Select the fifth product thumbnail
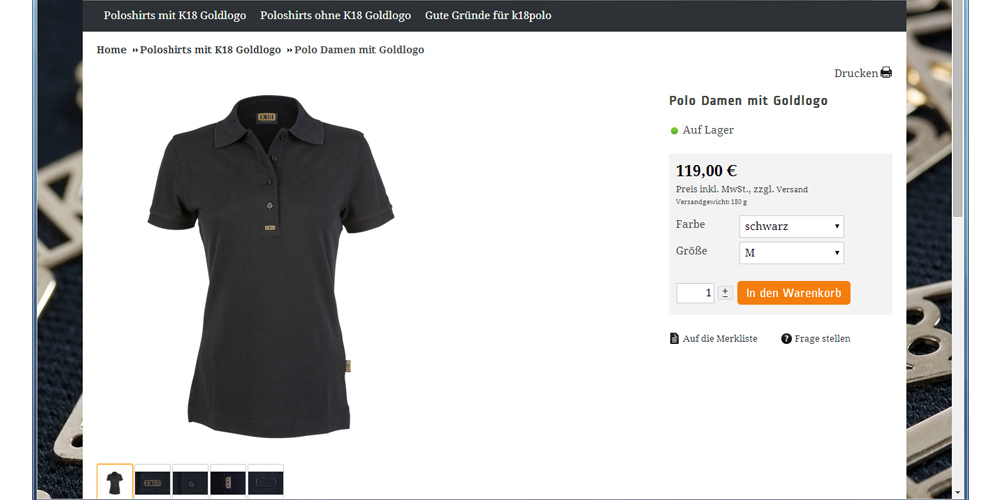1000x500 pixels. coord(266,482)
